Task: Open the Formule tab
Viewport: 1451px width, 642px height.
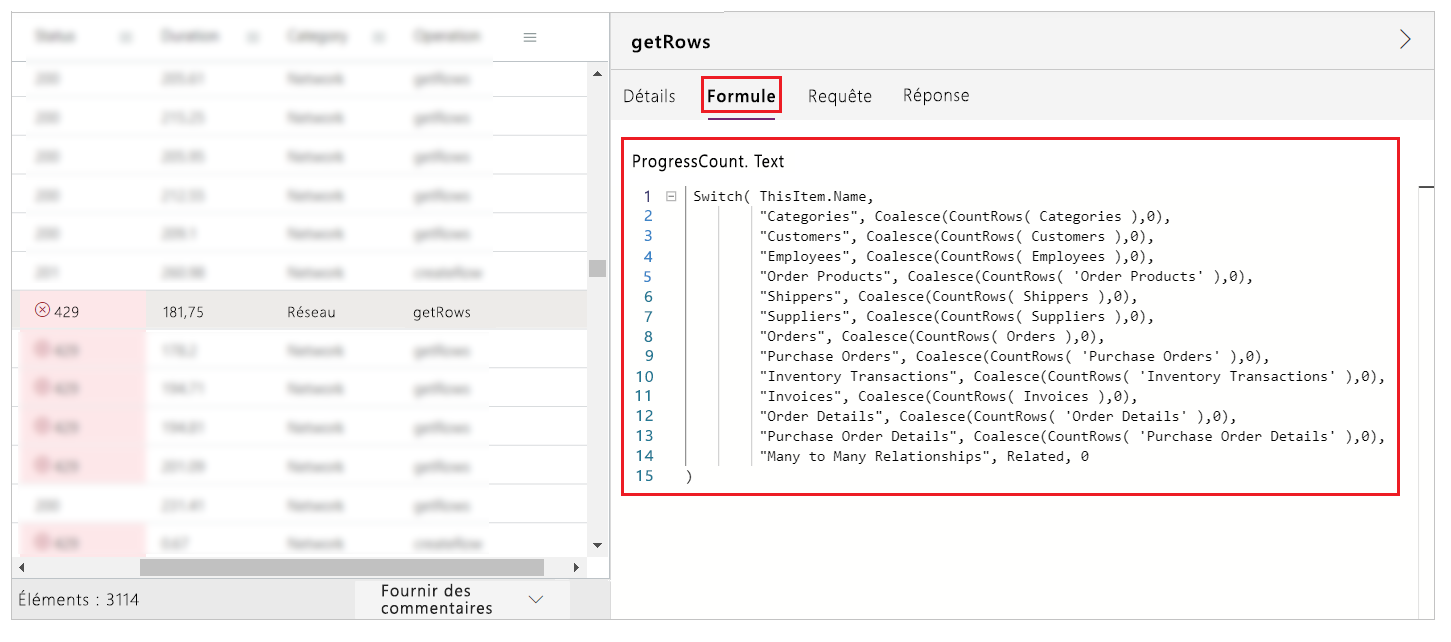Action: coord(741,96)
